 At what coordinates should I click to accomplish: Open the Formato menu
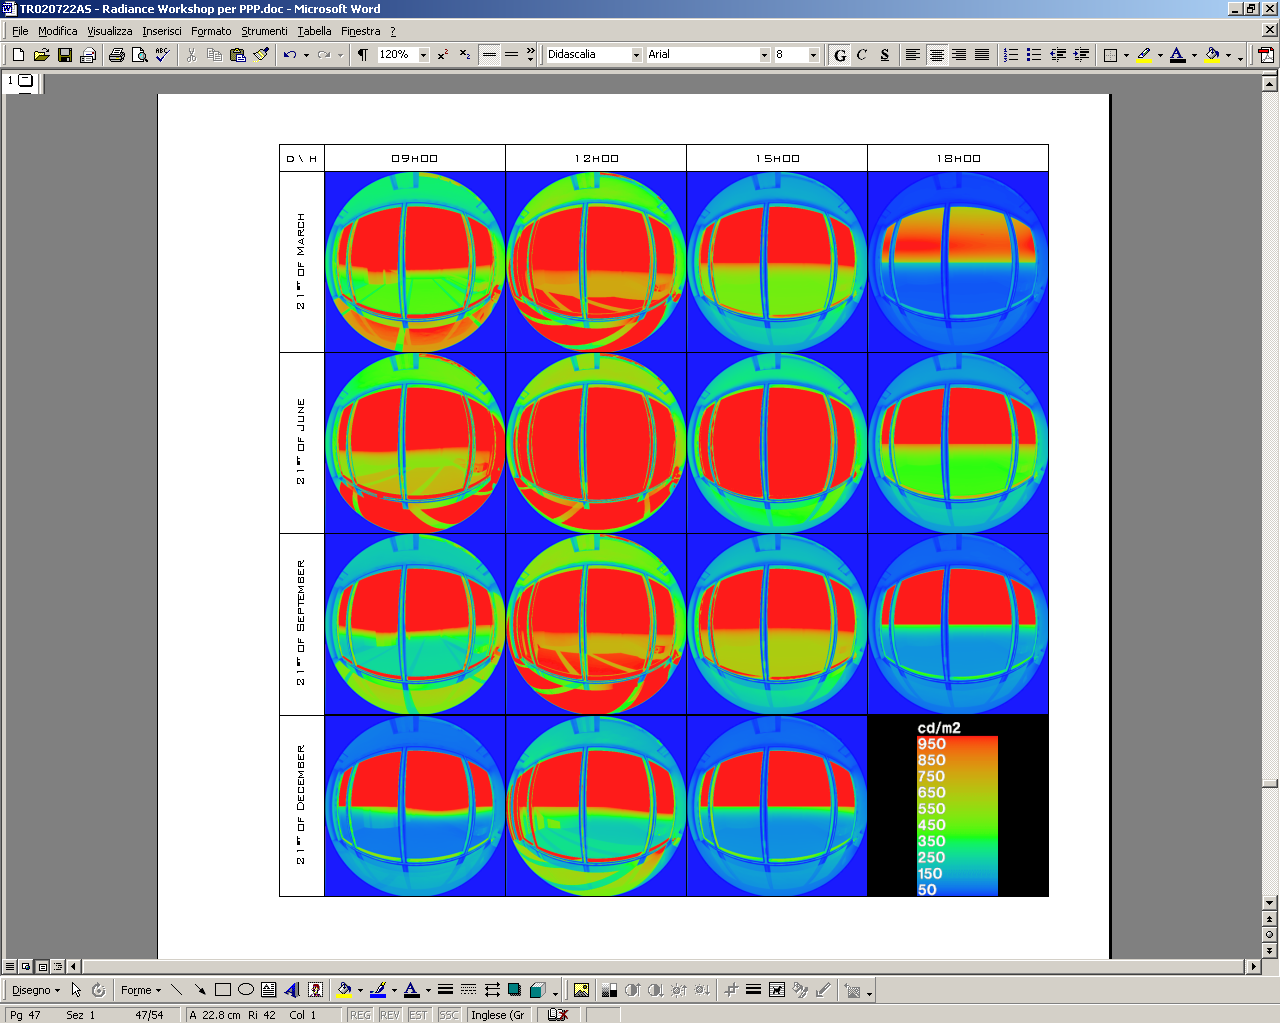tap(211, 31)
